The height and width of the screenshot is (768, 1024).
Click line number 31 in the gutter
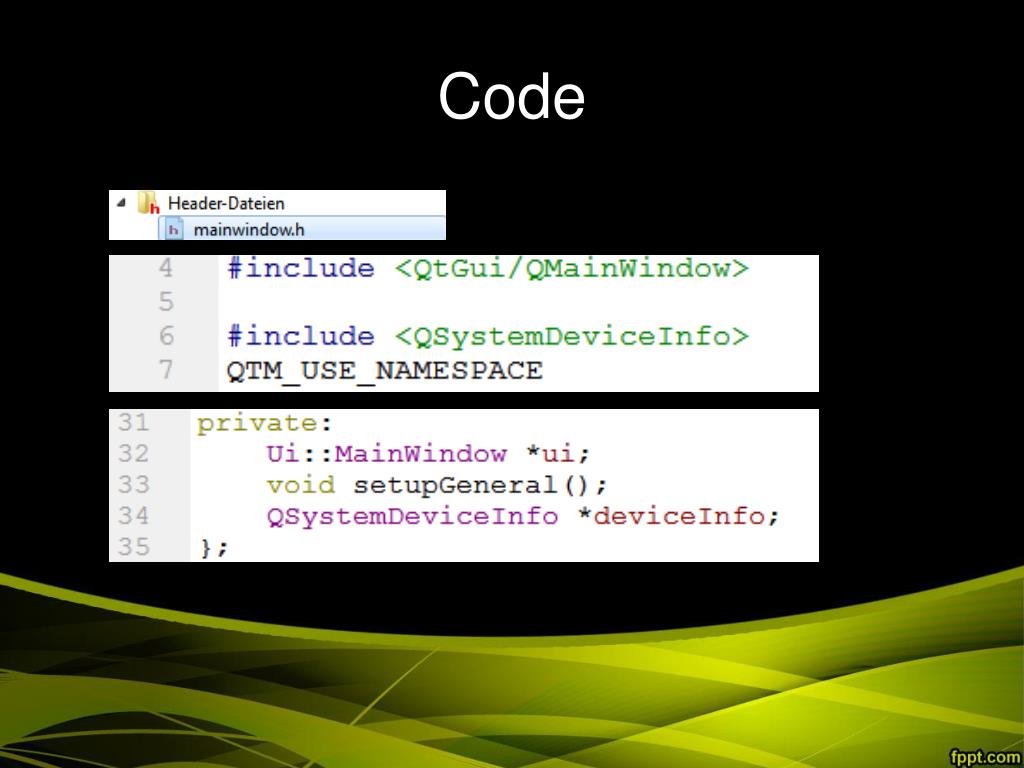click(133, 423)
